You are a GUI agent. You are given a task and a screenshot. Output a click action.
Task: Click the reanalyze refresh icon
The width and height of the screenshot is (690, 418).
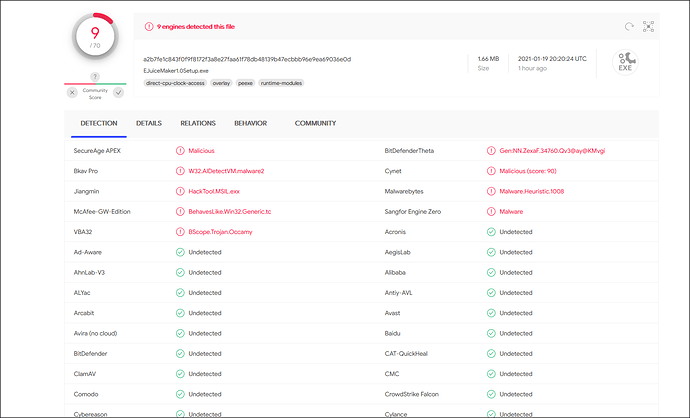629,26
